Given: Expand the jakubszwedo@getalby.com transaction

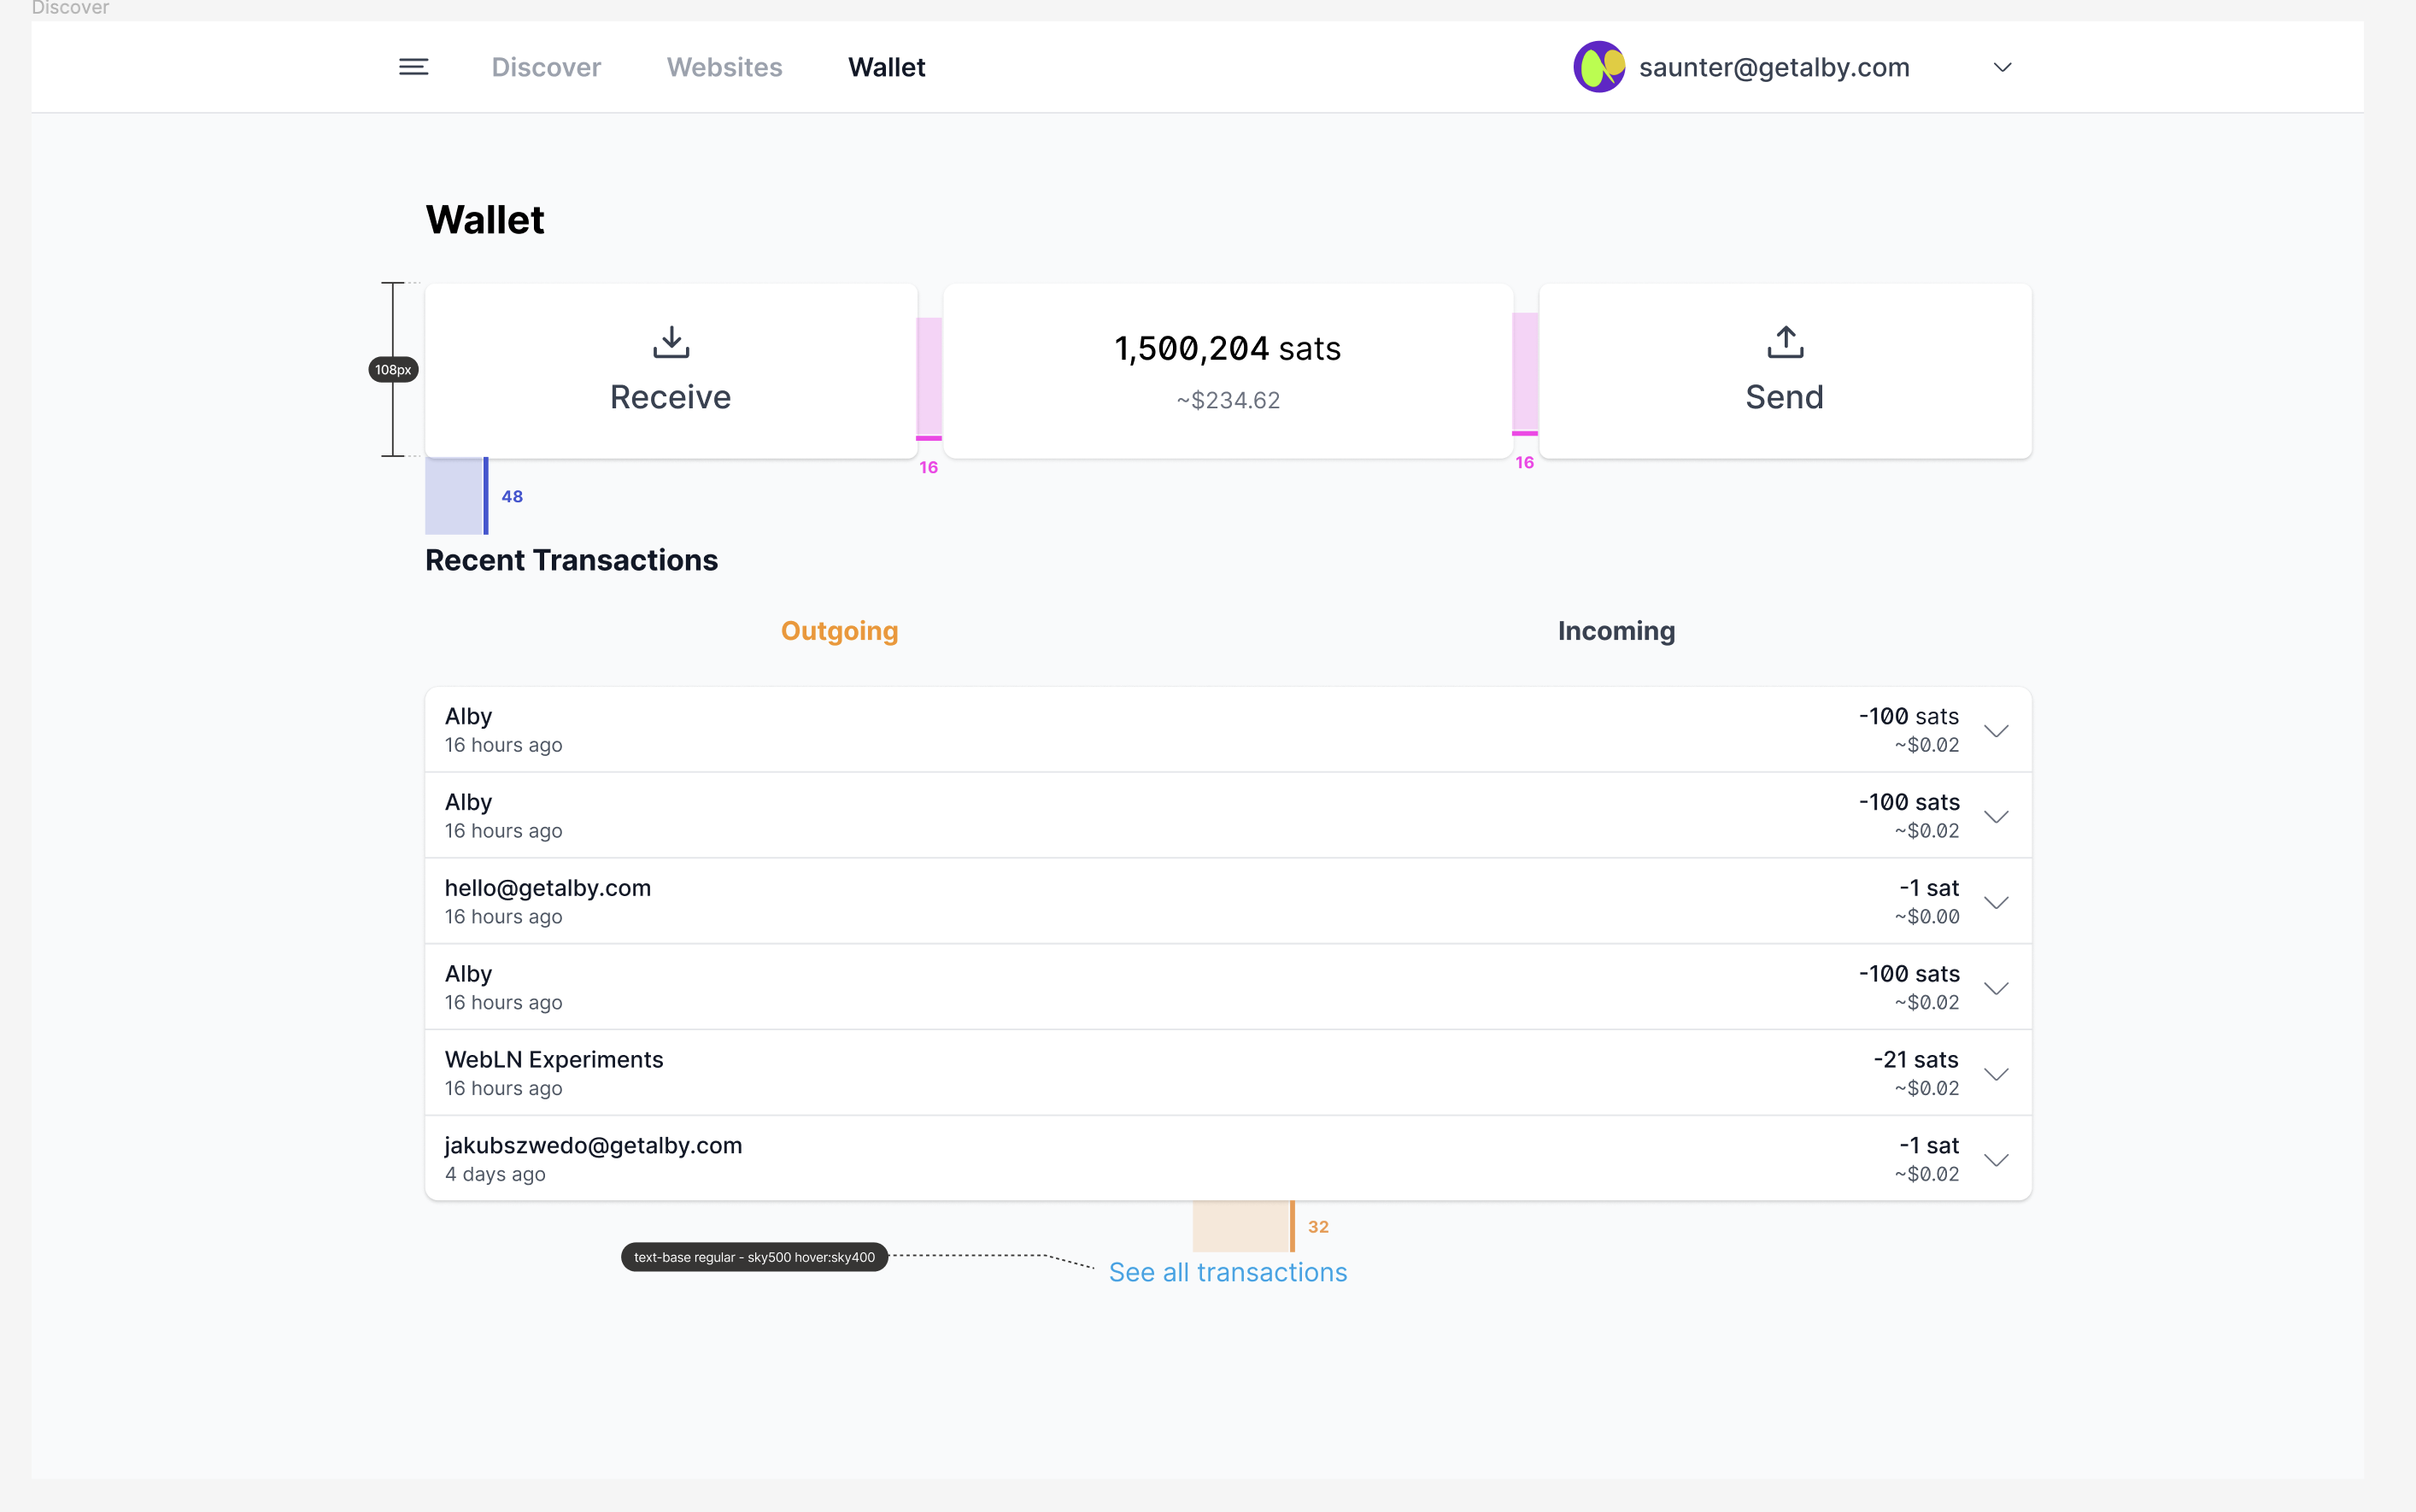Looking at the screenshot, I should point(1997,1159).
